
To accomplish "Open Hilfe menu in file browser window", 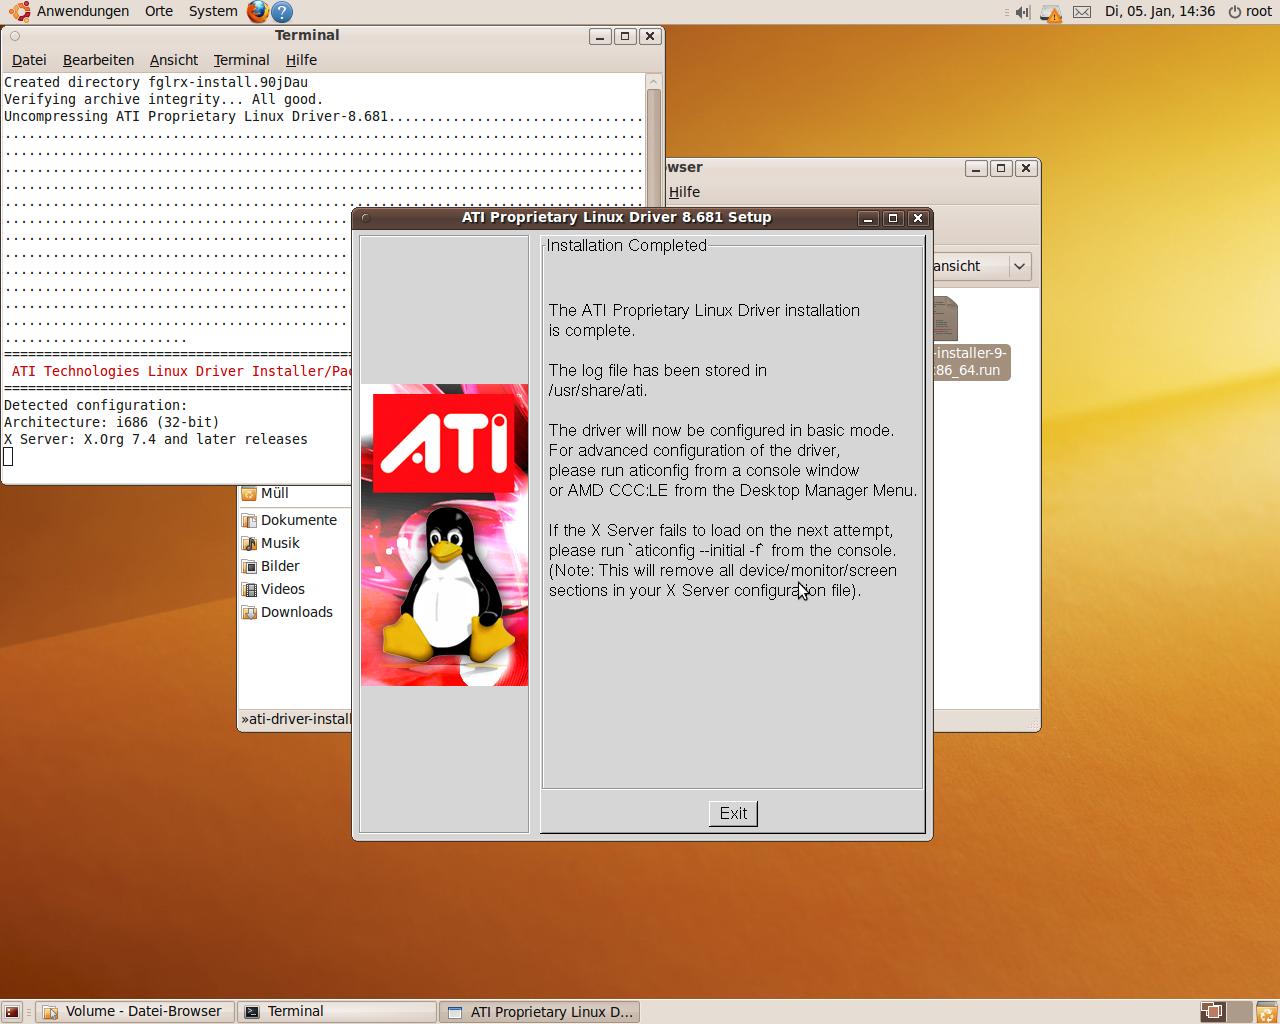I will (684, 192).
